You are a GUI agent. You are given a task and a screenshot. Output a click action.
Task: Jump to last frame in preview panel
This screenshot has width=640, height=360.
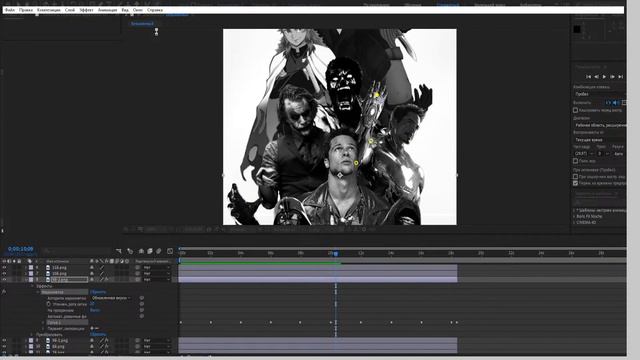click(620, 77)
